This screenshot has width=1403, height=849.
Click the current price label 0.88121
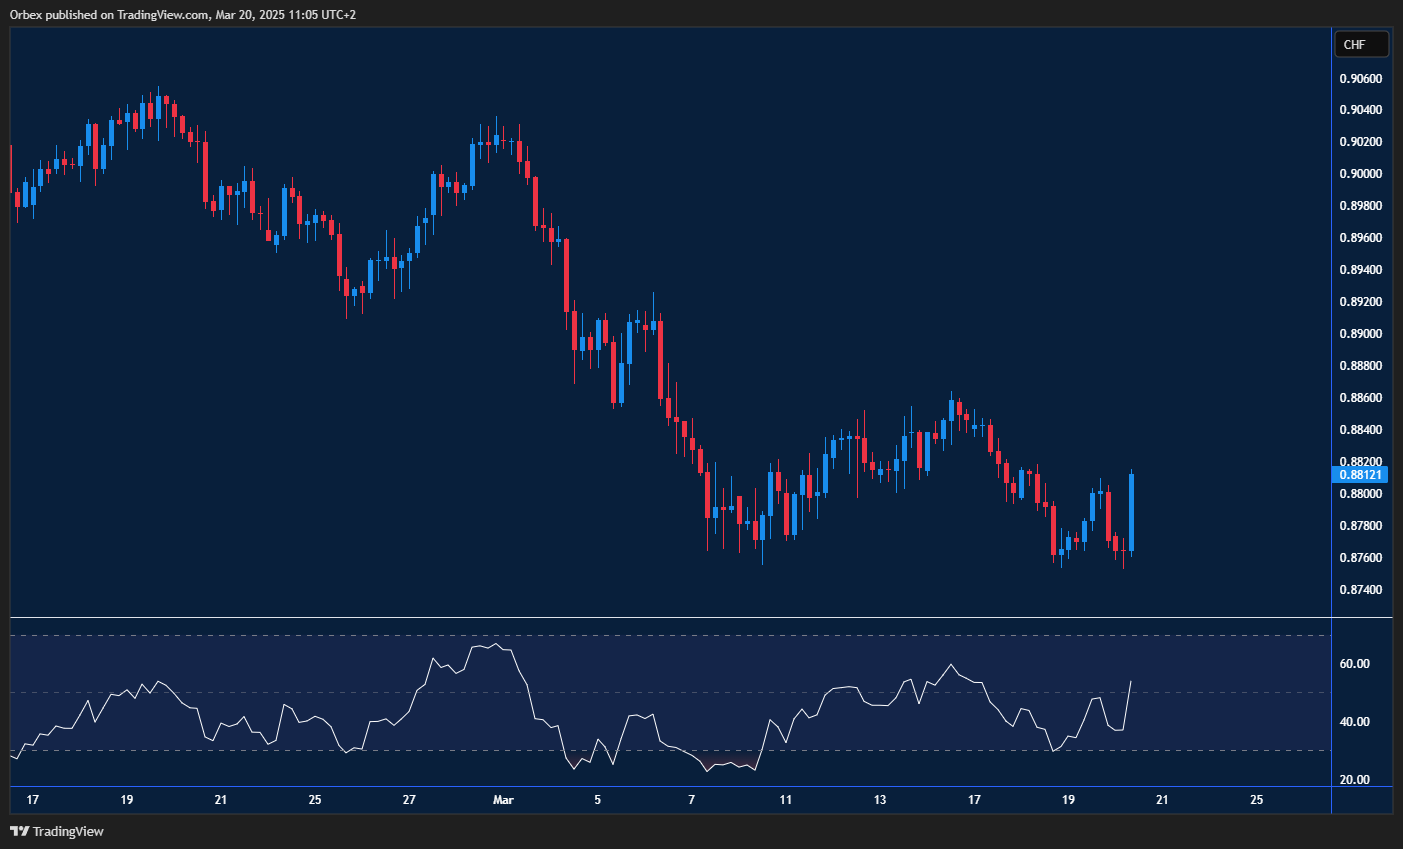(x=1361, y=474)
